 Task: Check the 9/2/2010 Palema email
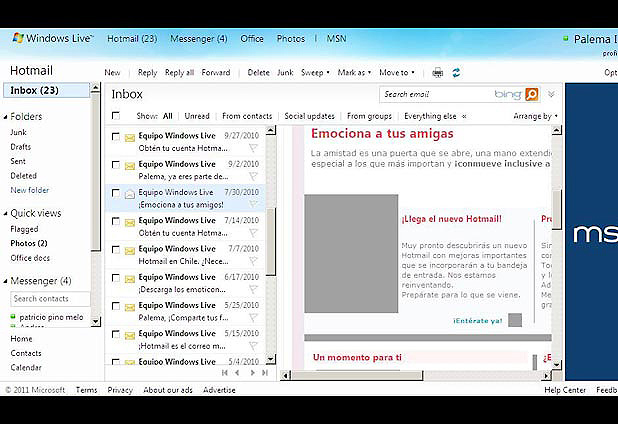(x=115, y=165)
